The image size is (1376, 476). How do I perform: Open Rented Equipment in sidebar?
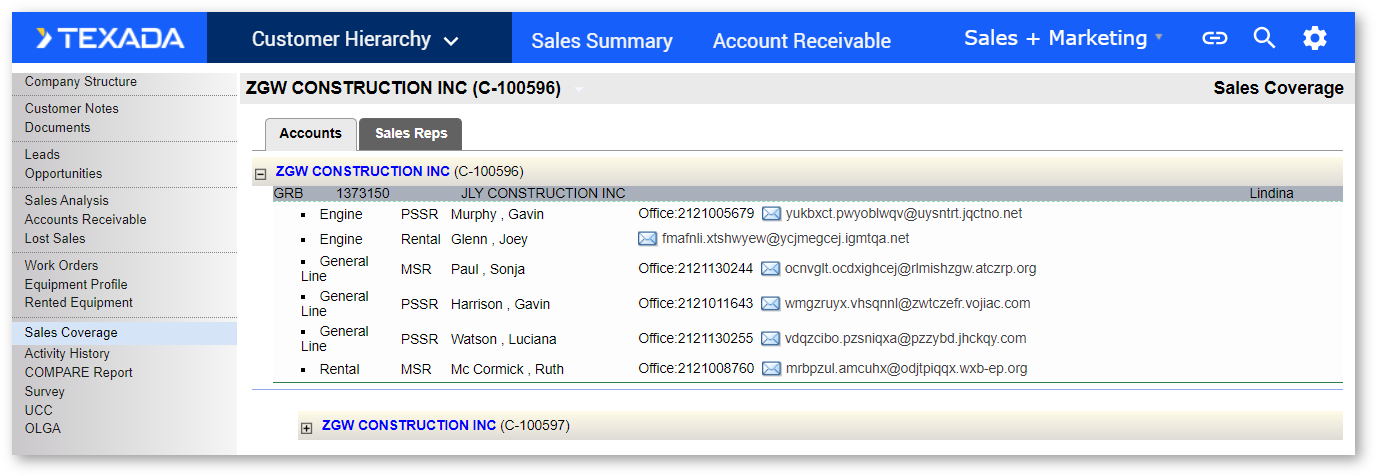tap(79, 302)
